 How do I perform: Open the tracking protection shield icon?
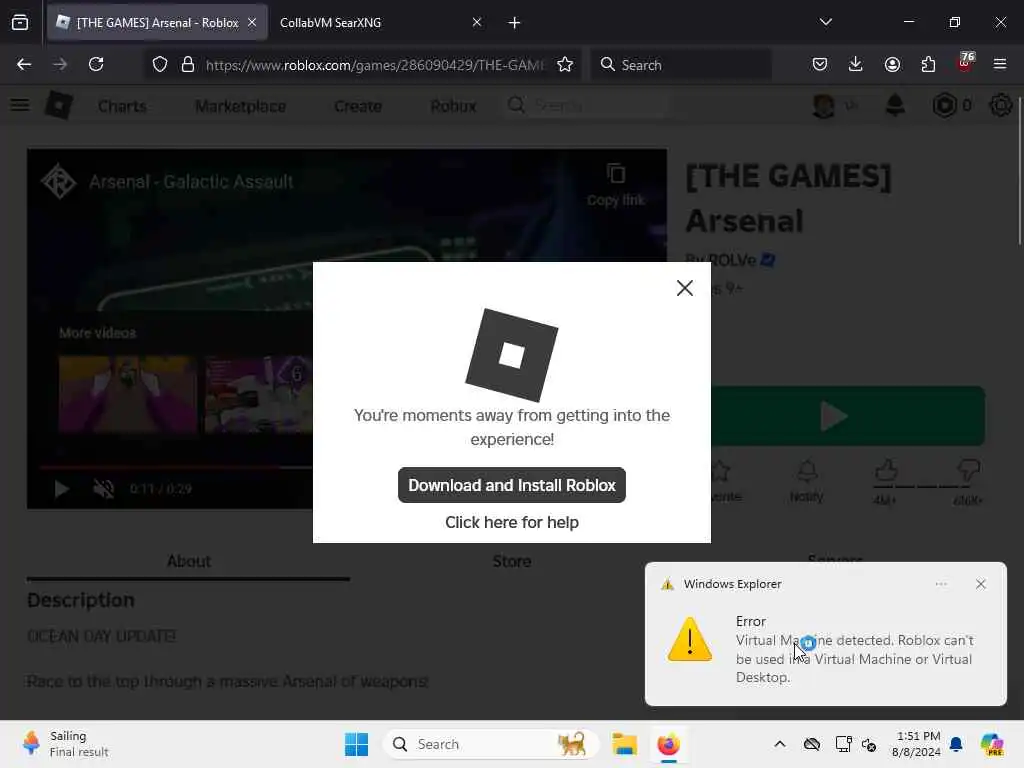click(x=160, y=64)
